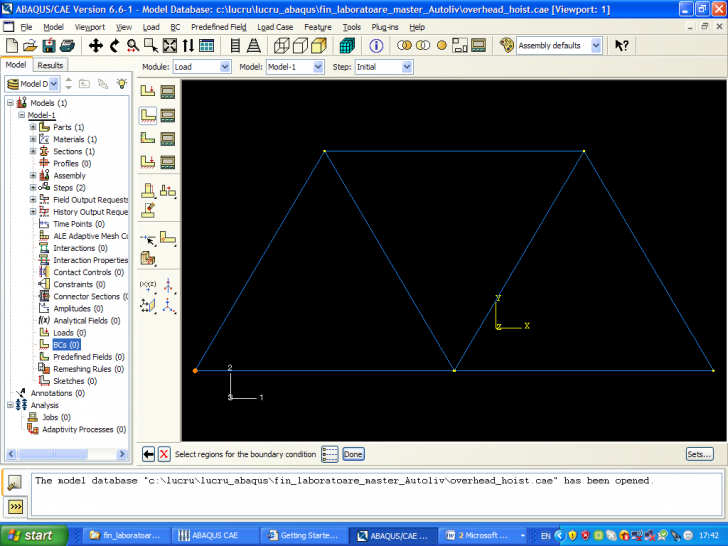Viewport: 728px width, 546px height.
Task: Expand the Materials tree node
Action: click(33, 139)
